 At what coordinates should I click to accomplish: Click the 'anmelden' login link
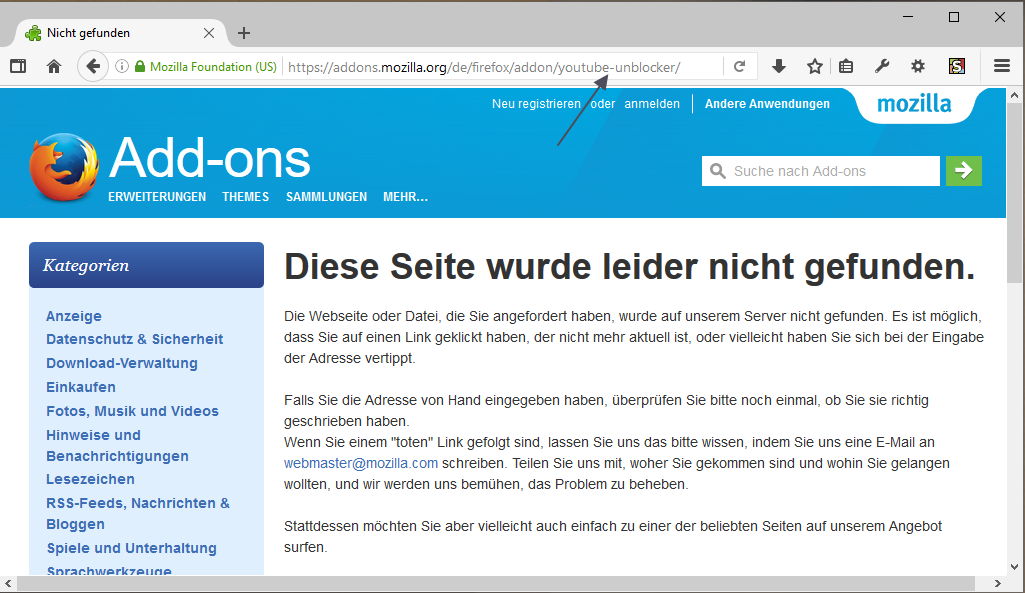point(652,104)
